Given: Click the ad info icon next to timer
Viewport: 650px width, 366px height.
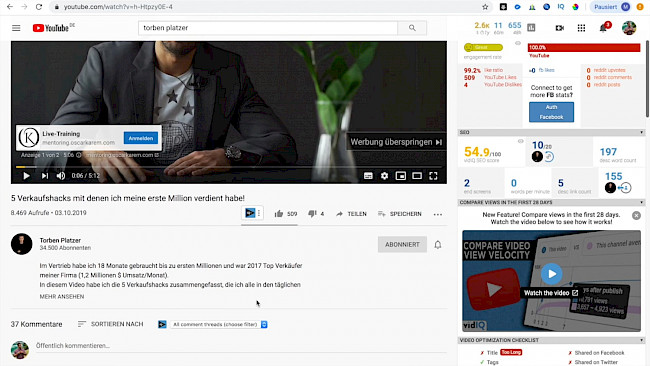Looking at the screenshot, I should [x=78, y=155].
